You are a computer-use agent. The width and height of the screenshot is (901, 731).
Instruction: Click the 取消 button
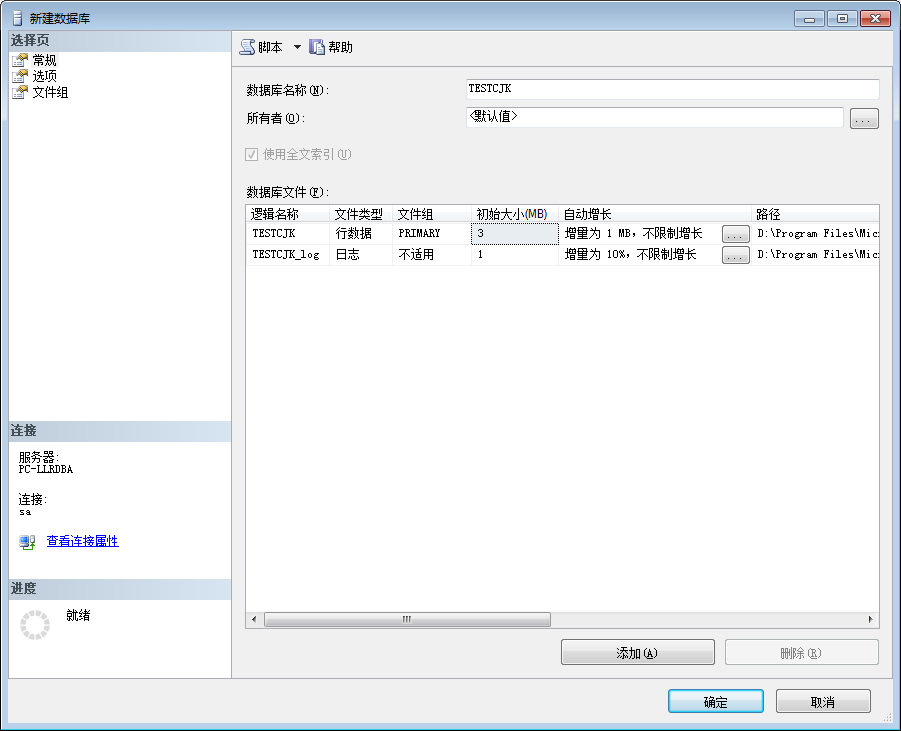pos(823,702)
